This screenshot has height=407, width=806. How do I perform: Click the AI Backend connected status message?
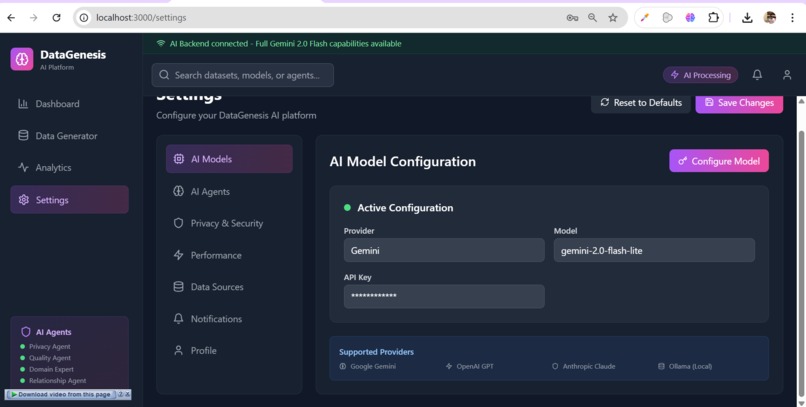pyautogui.click(x=285, y=44)
